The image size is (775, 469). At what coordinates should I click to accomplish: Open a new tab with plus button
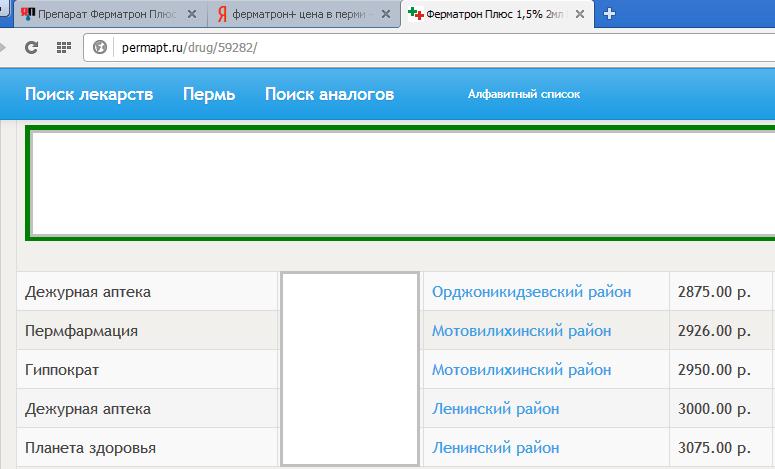pyautogui.click(x=609, y=14)
